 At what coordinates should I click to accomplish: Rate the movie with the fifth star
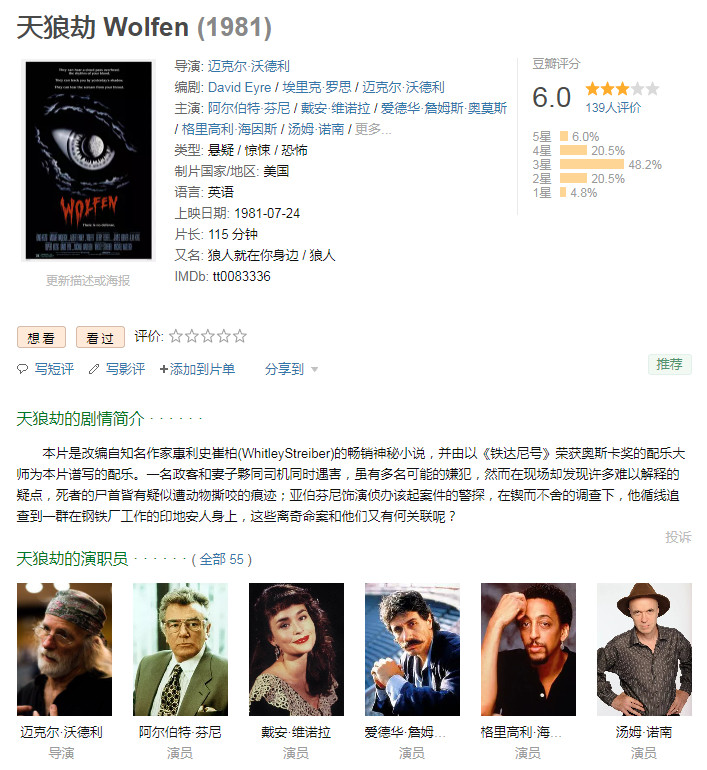(240, 336)
